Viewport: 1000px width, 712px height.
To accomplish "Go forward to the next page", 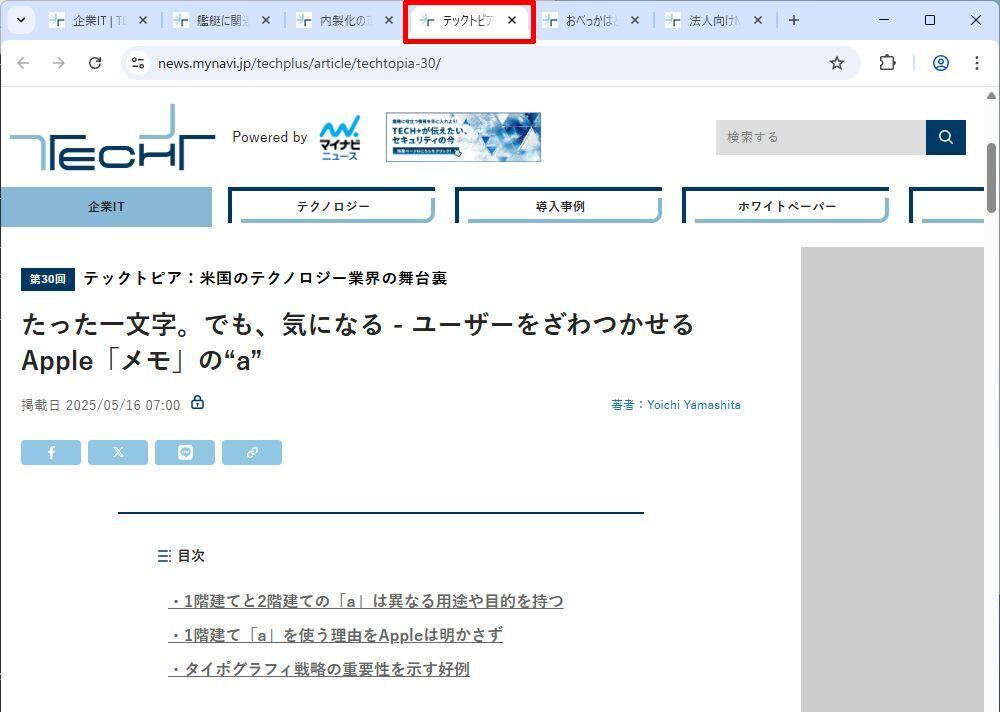I will (x=59, y=63).
